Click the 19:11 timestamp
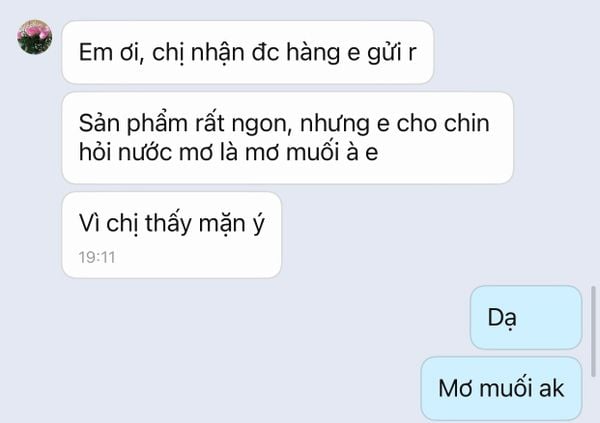This screenshot has height=423, width=600. [97, 257]
